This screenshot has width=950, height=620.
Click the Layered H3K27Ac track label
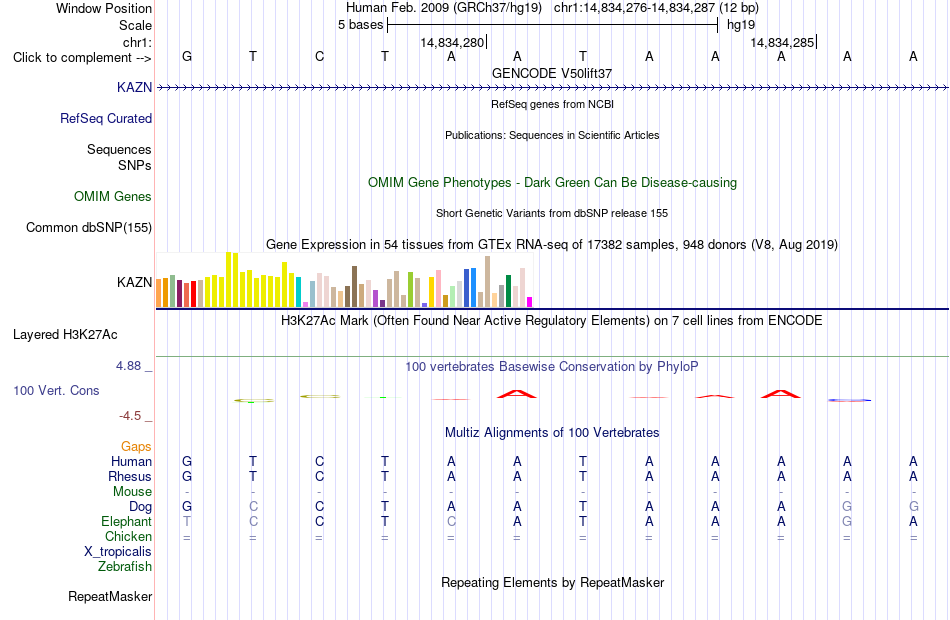click(x=65, y=335)
